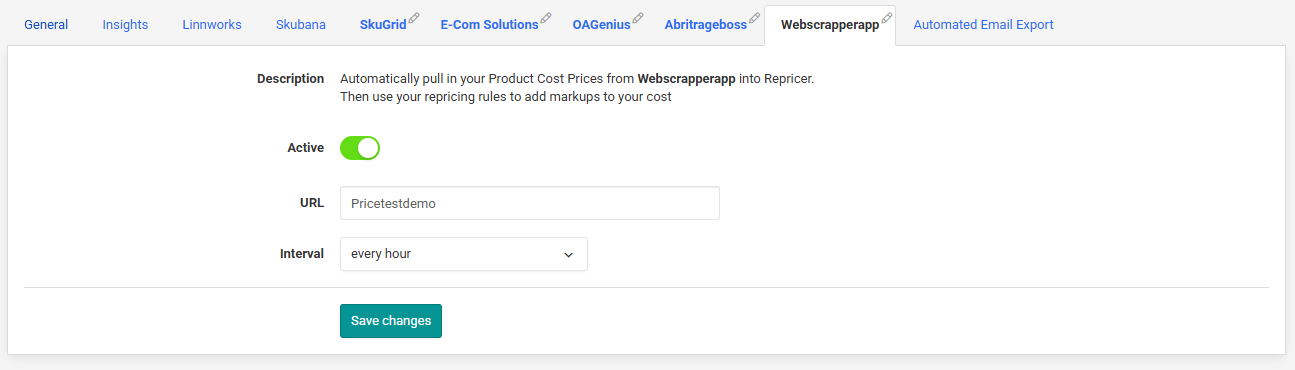The image size is (1295, 370).
Task: Click the link icon next to SkuGrid
Action: tap(414, 18)
